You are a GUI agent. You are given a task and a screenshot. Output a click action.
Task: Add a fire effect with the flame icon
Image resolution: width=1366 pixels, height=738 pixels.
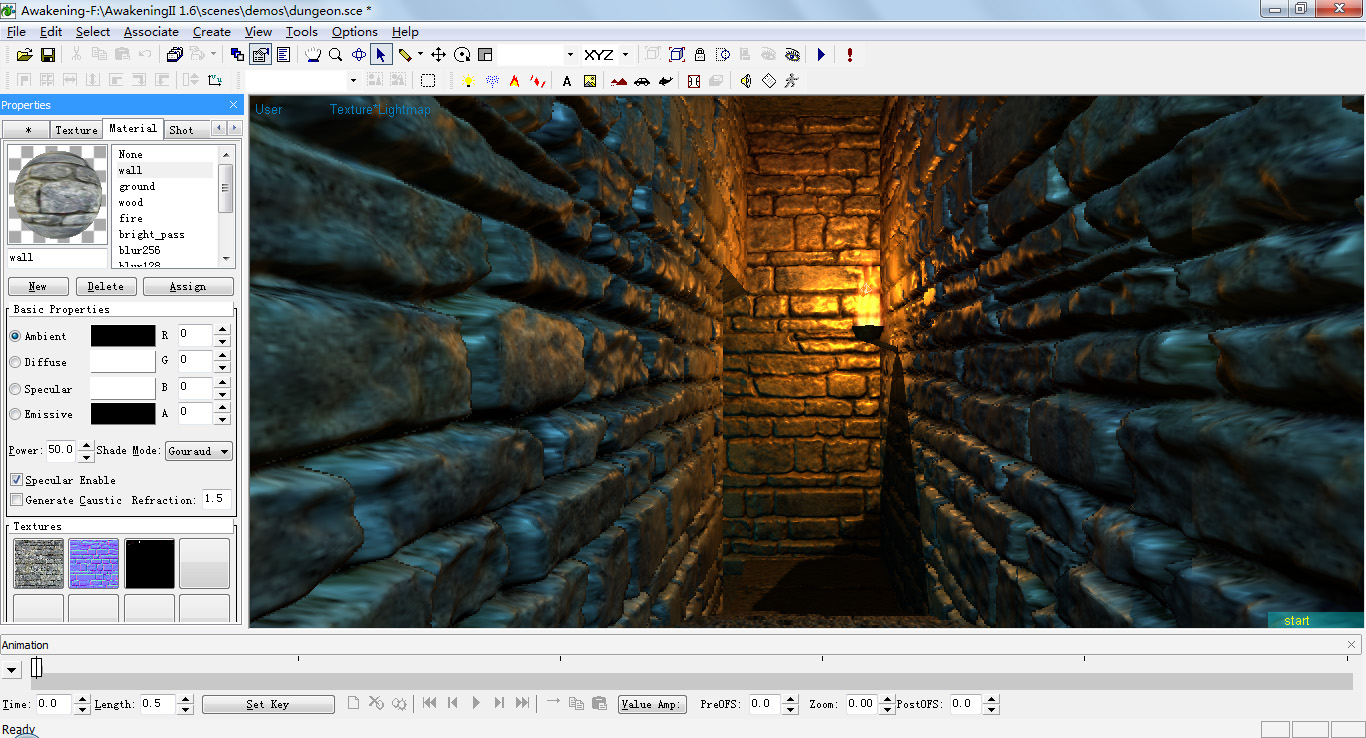click(513, 81)
